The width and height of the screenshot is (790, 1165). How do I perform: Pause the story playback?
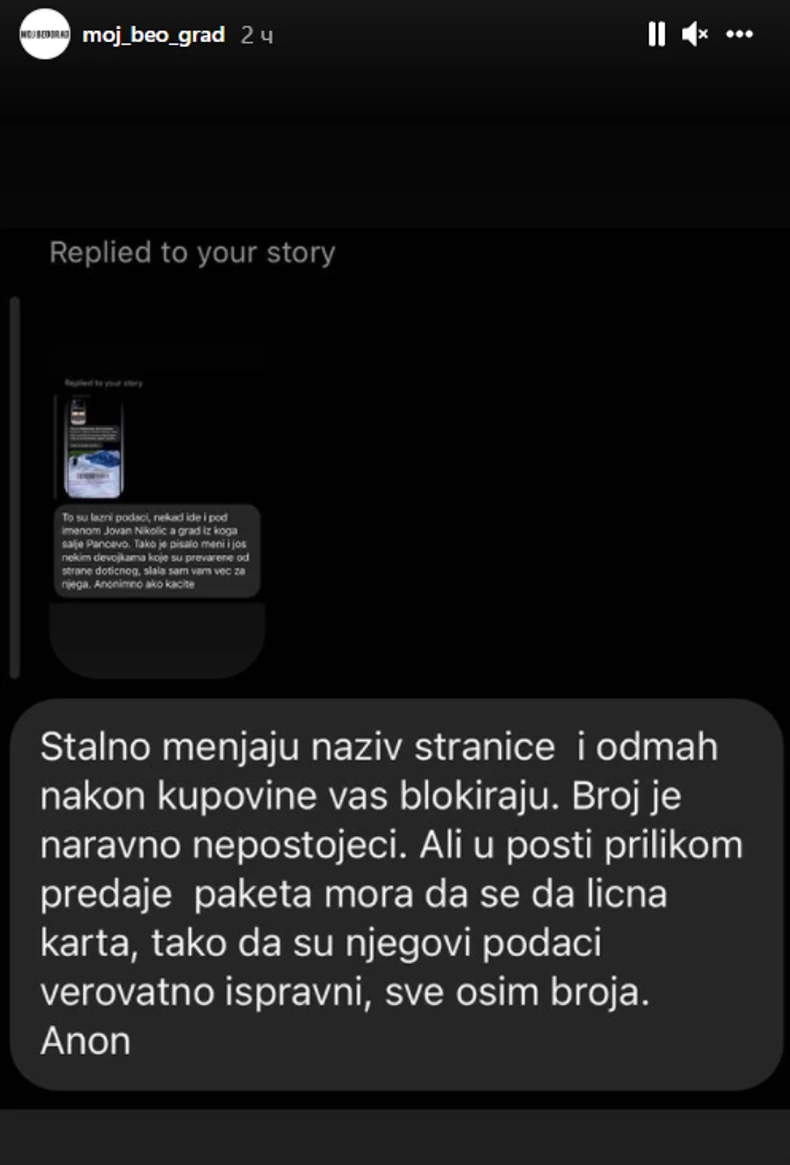(656, 34)
